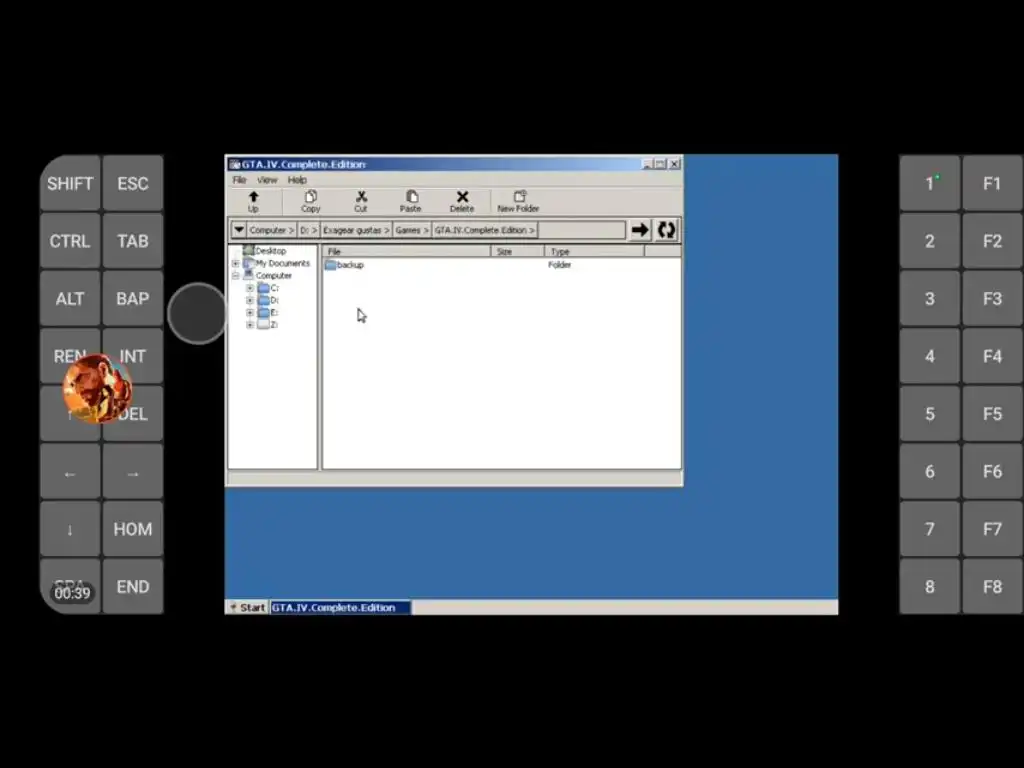Navigate to Games breadcrumb segment

coord(412,230)
